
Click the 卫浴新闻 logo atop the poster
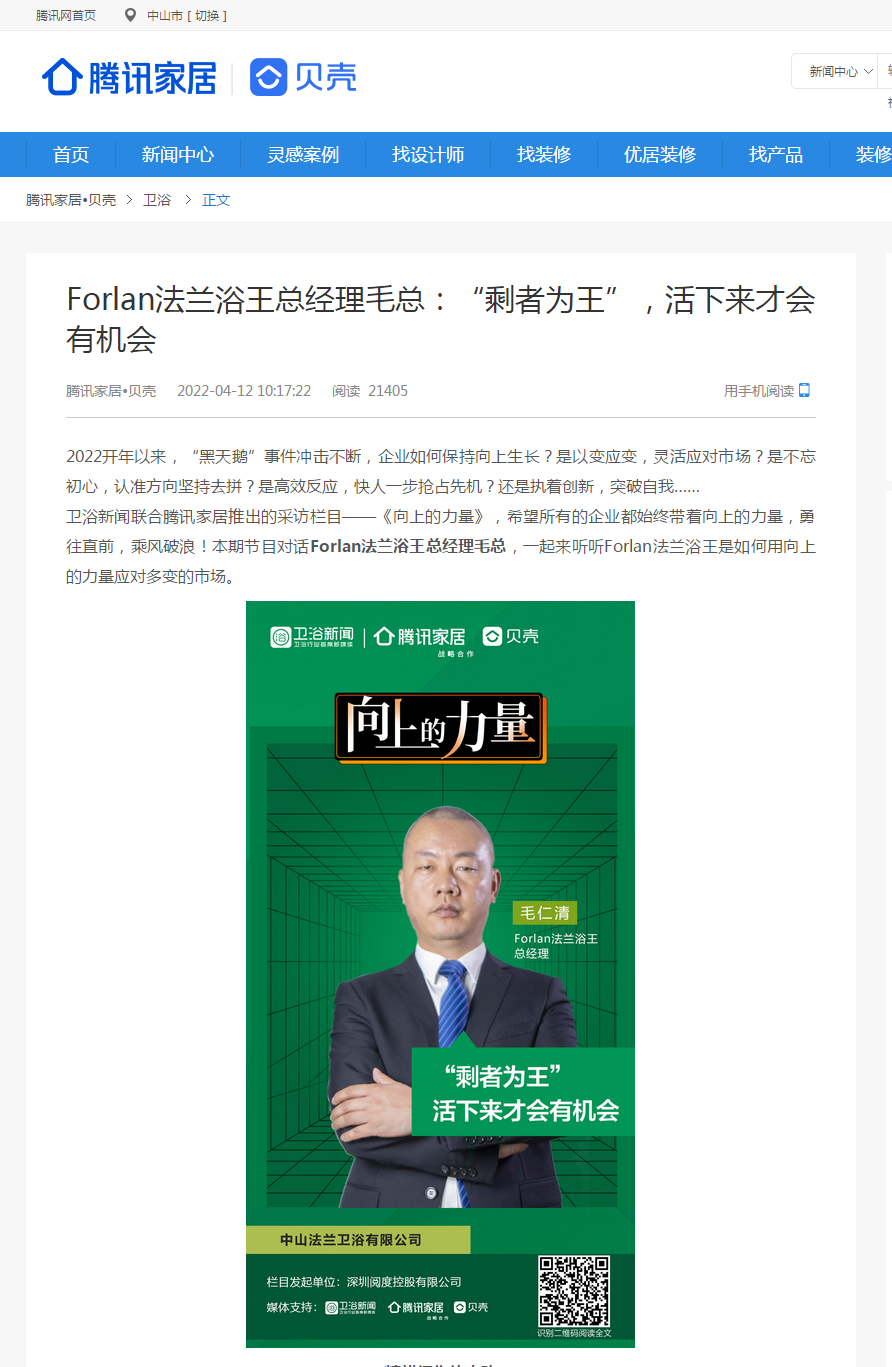(x=312, y=636)
